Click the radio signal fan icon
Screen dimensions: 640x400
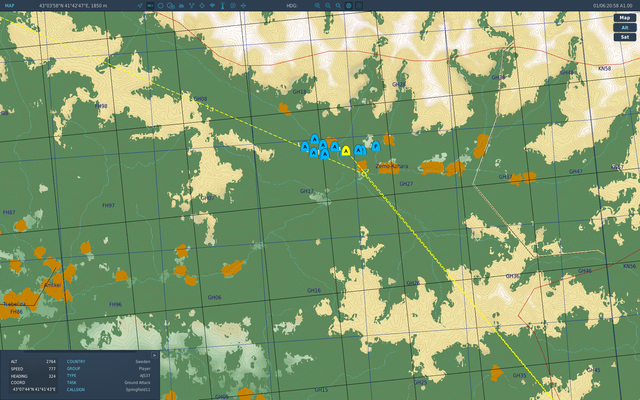(212, 6)
